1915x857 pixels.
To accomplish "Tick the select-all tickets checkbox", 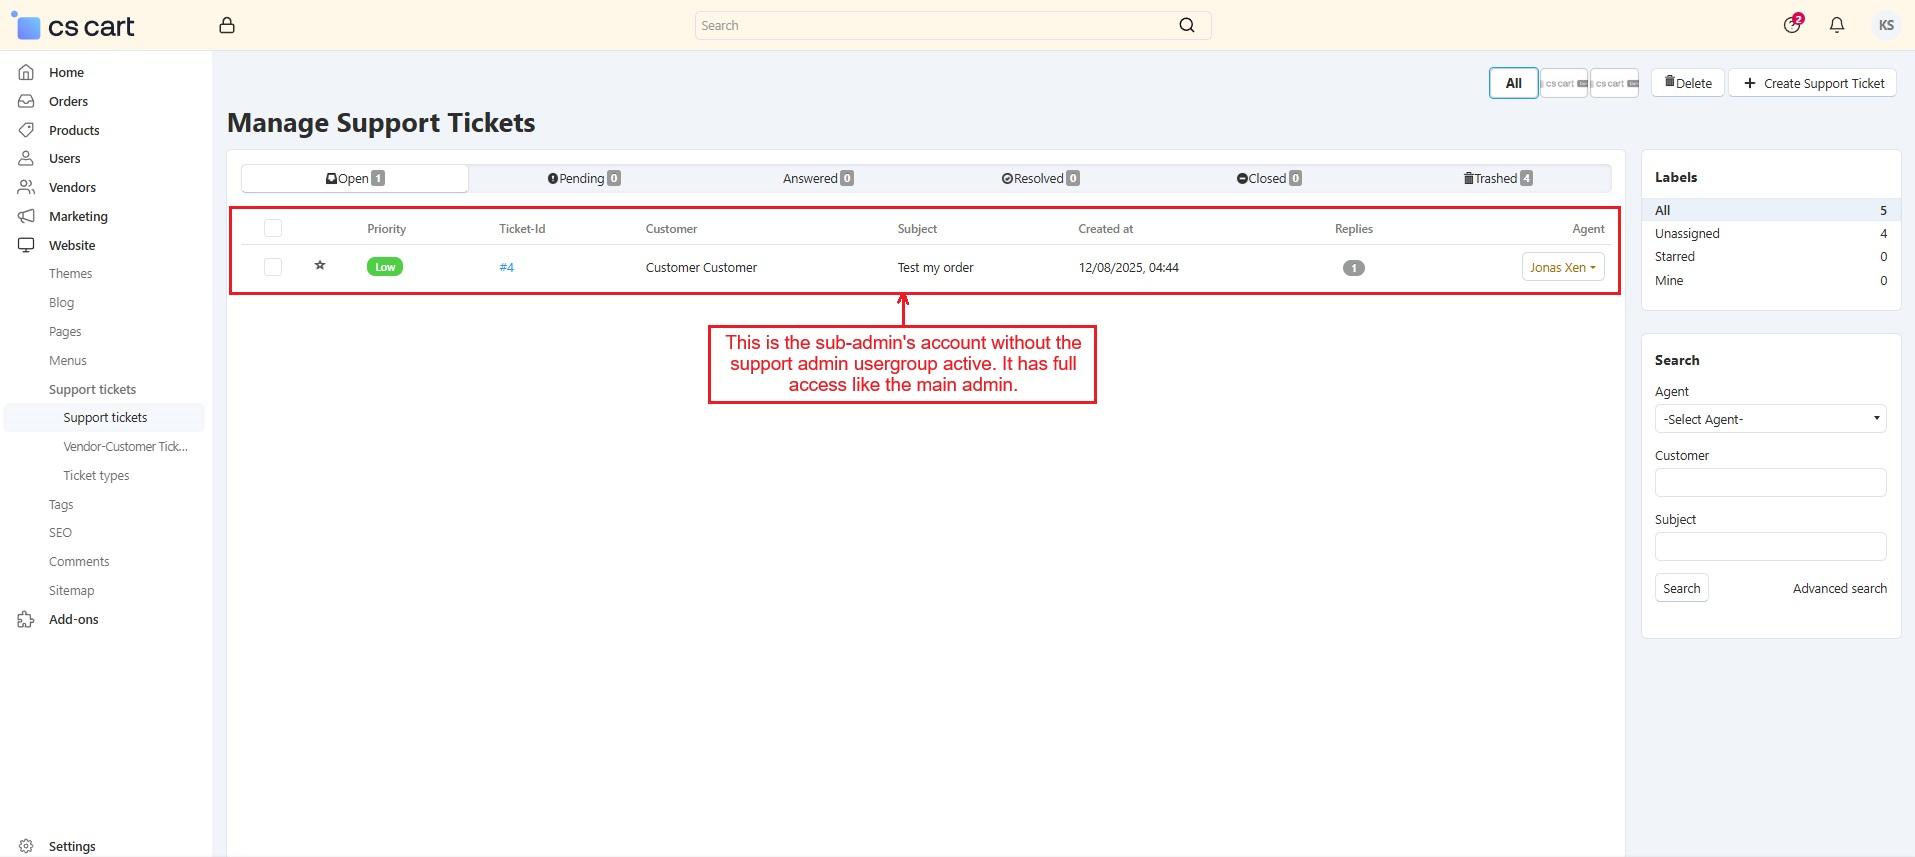I will click(273, 229).
